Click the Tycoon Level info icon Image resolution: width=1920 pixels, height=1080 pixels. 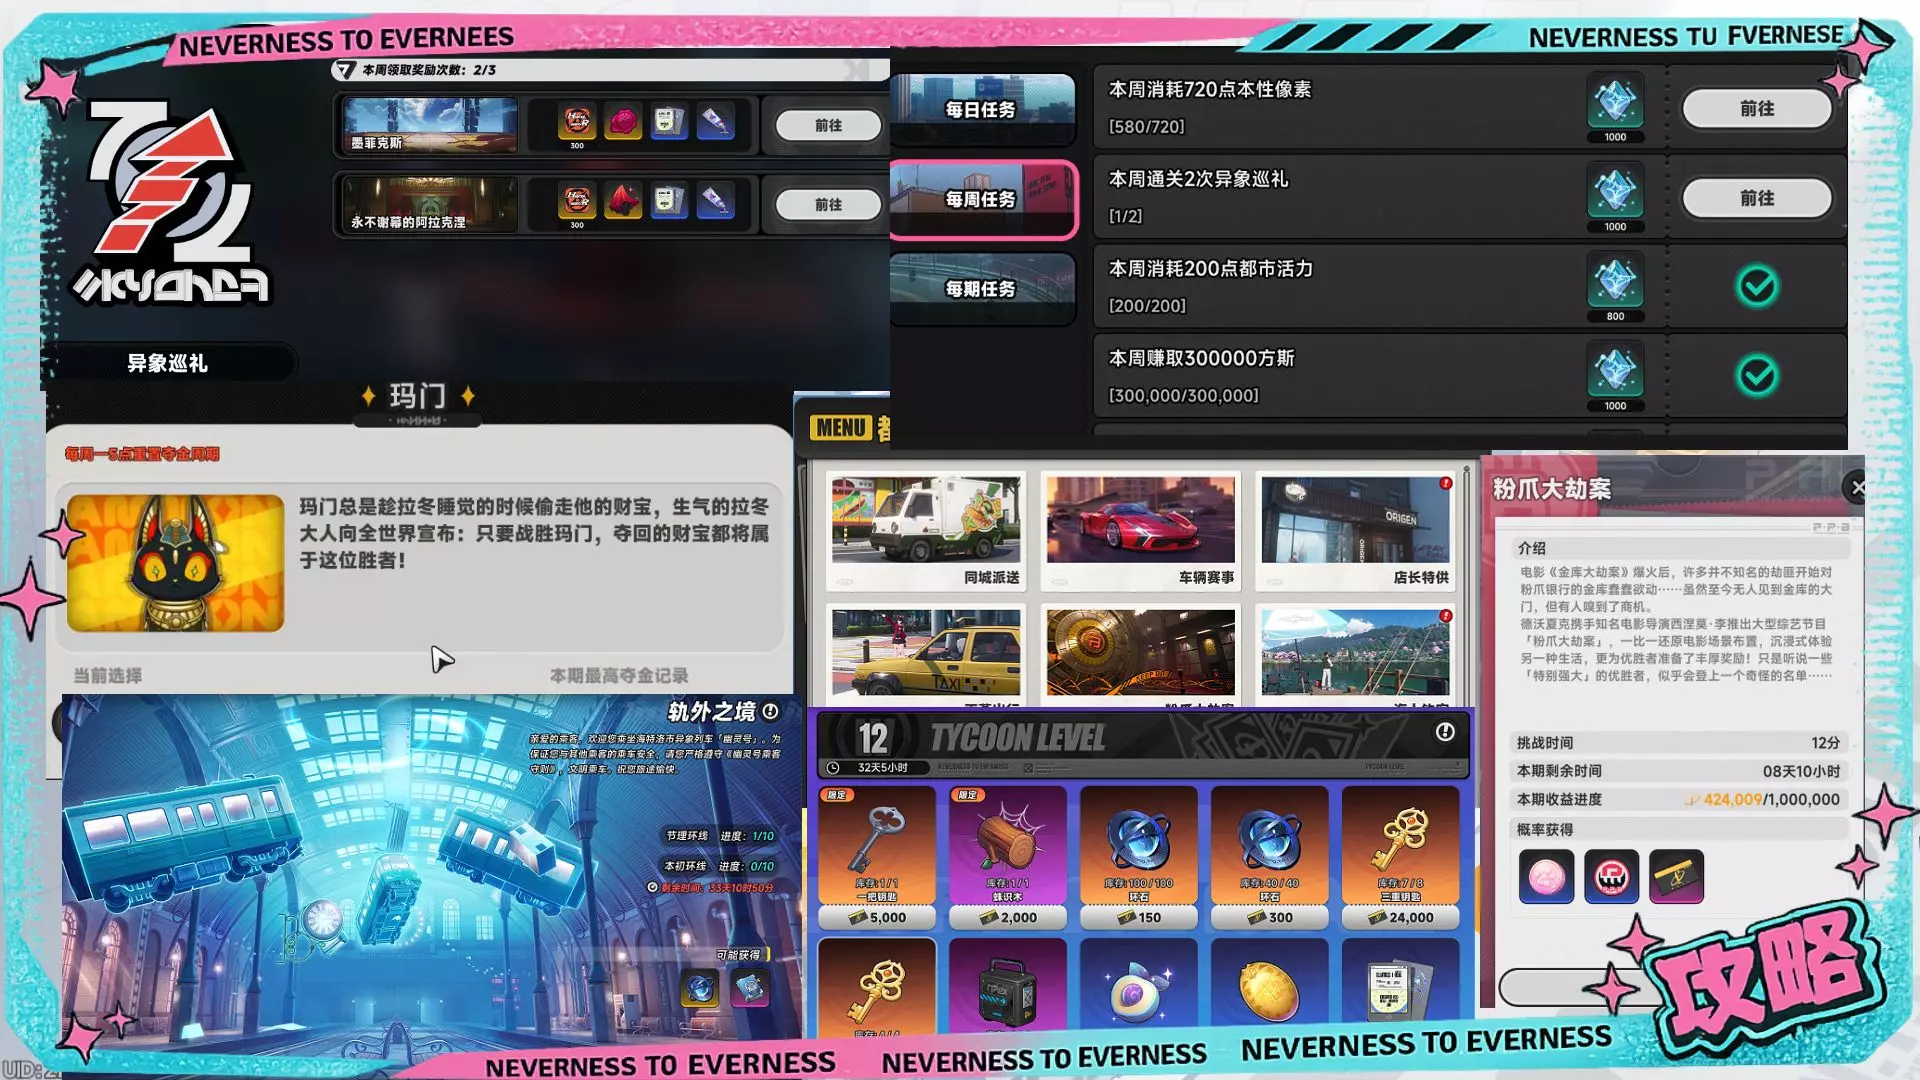1444,732
